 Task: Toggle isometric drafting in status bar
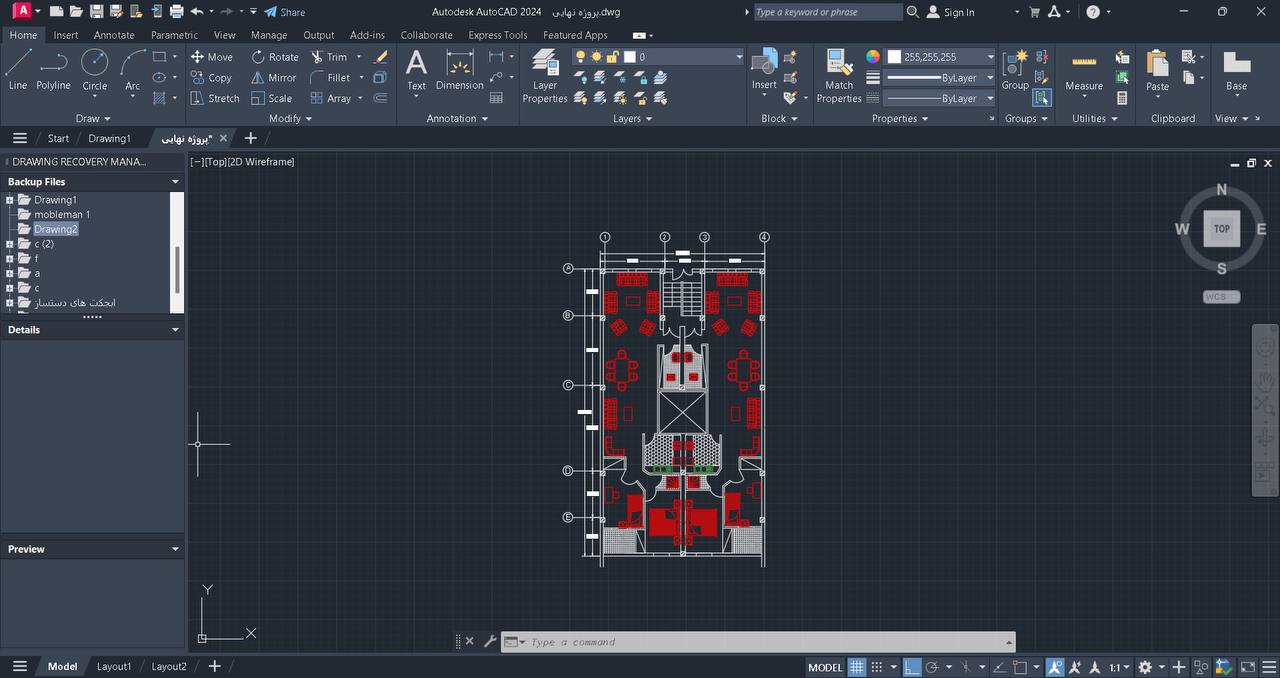(x=965, y=667)
